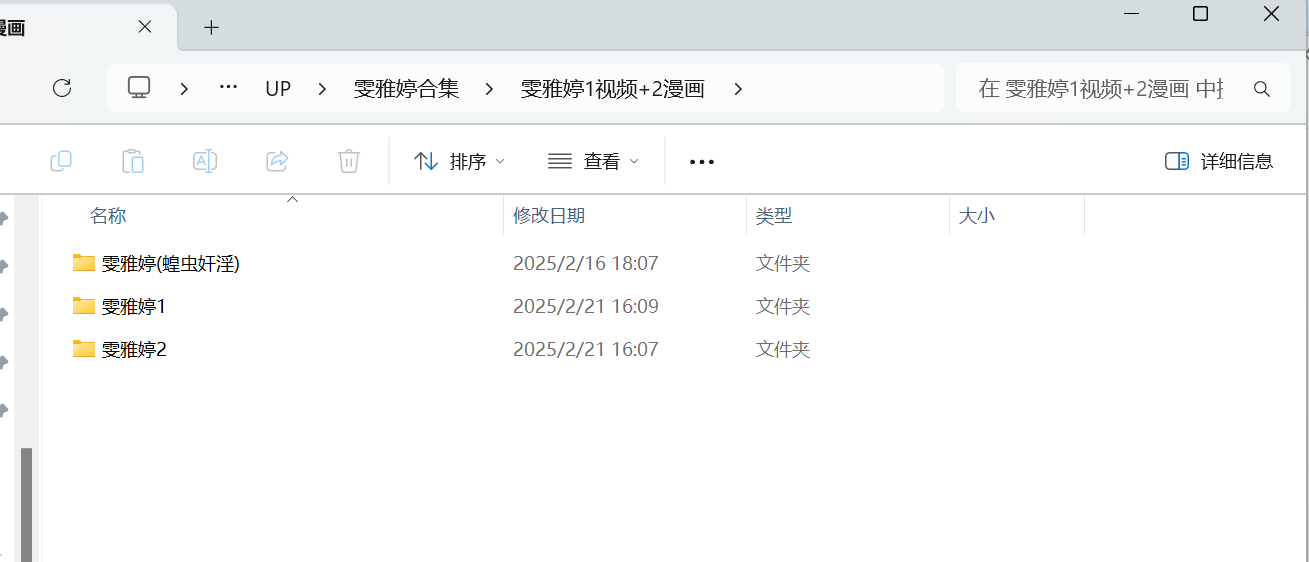Viewport: 1309px width, 562px height.
Task: Click the date 2025/2/21 16:09
Action: click(586, 307)
